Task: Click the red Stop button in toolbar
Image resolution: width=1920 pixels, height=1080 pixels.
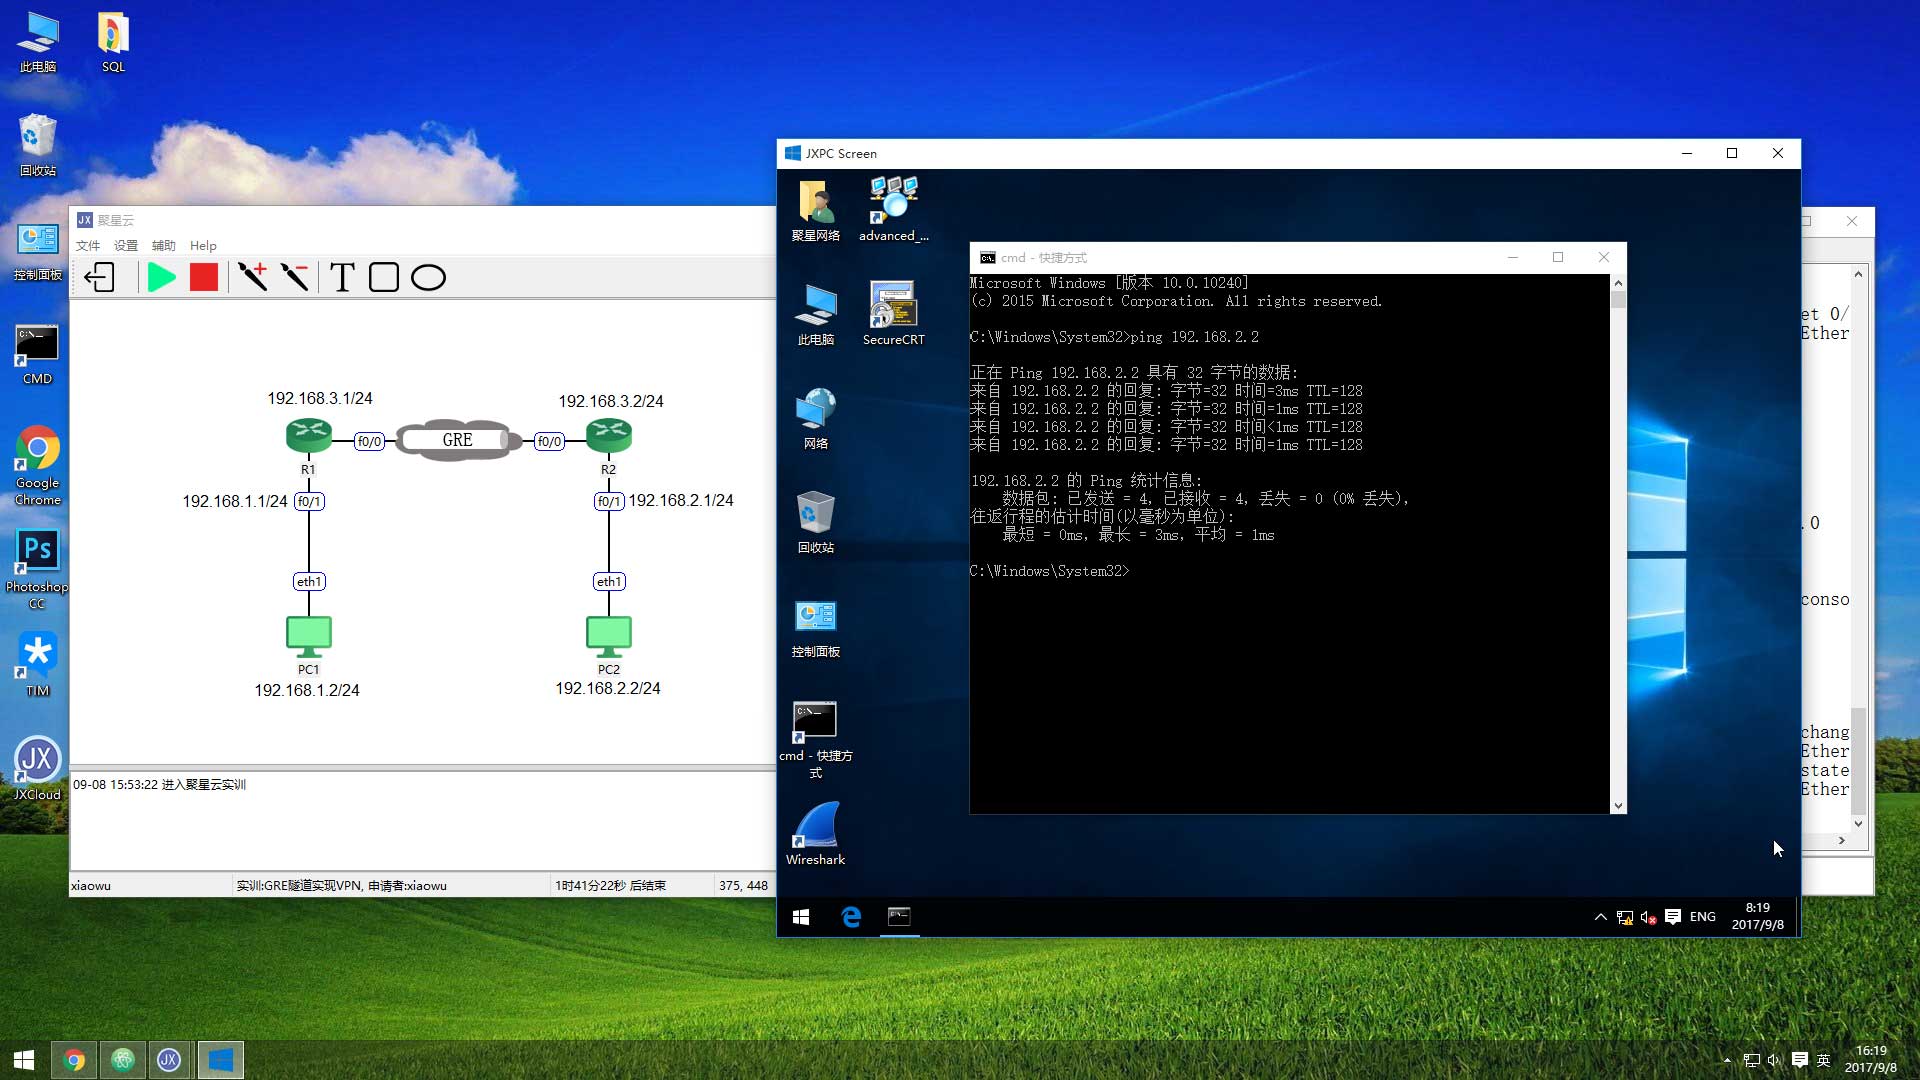Action: tap(204, 277)
